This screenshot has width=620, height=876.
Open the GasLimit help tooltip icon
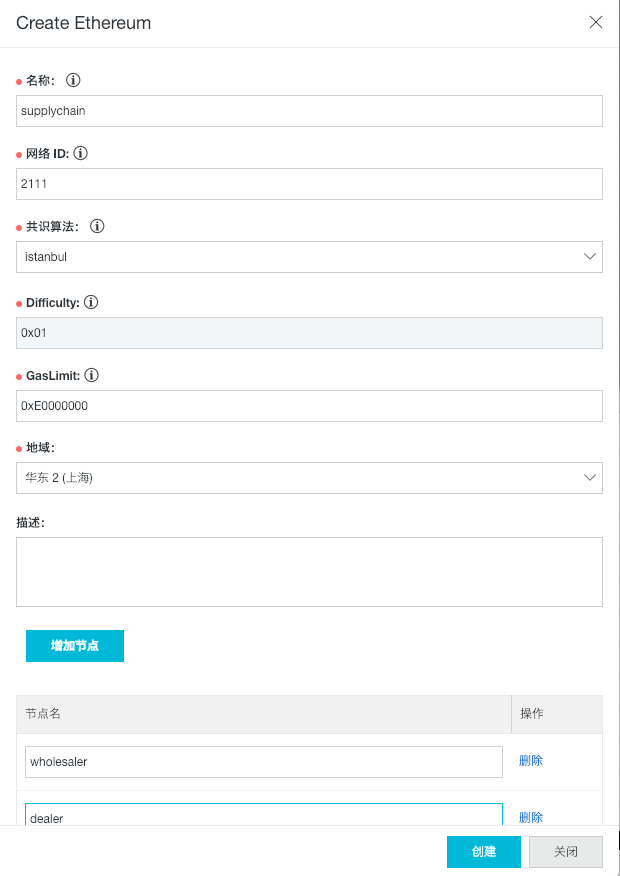pos(91,375)
